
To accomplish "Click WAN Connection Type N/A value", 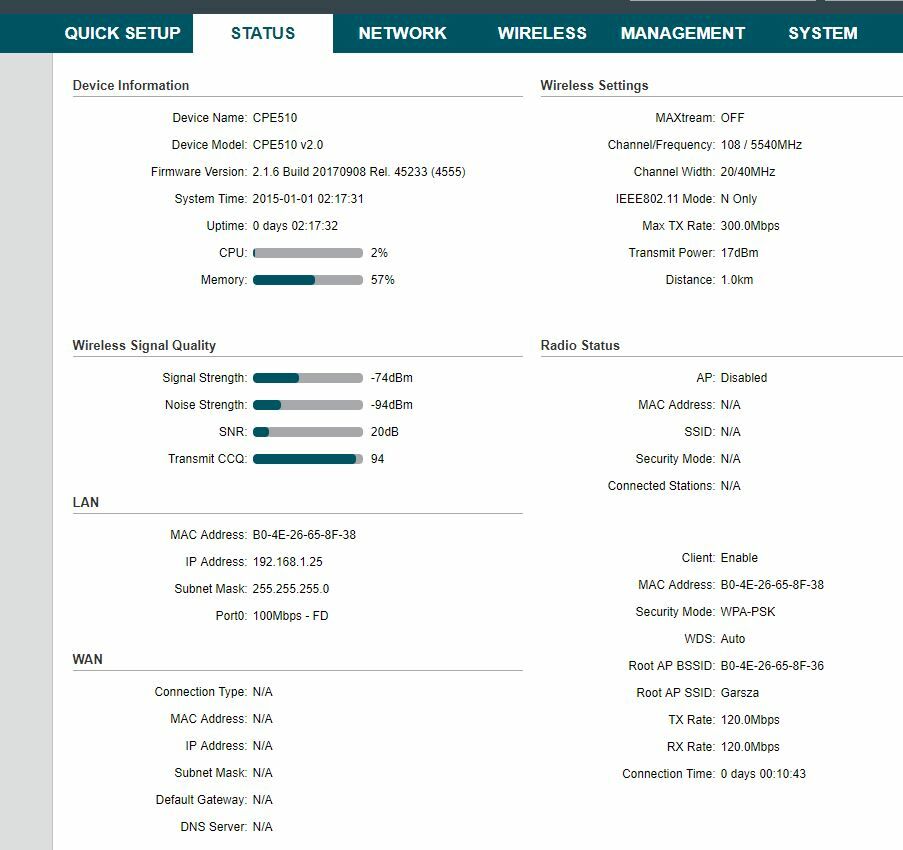I will [x=263, y=692].
